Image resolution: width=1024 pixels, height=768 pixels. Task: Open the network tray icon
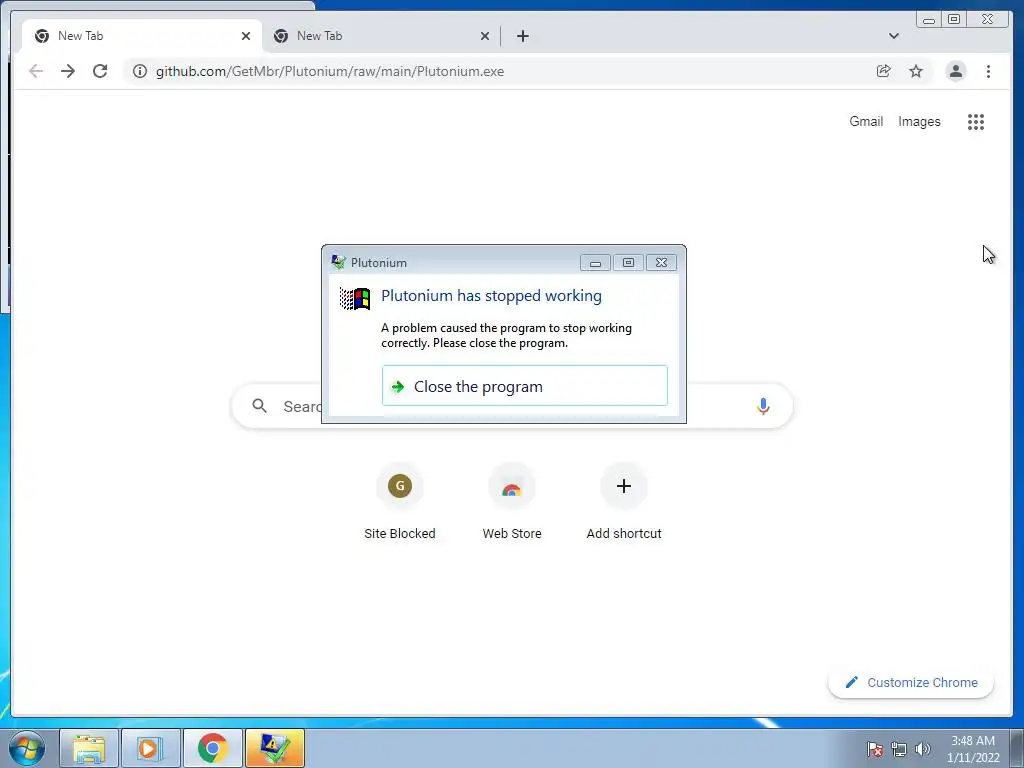tap(899, 749)
